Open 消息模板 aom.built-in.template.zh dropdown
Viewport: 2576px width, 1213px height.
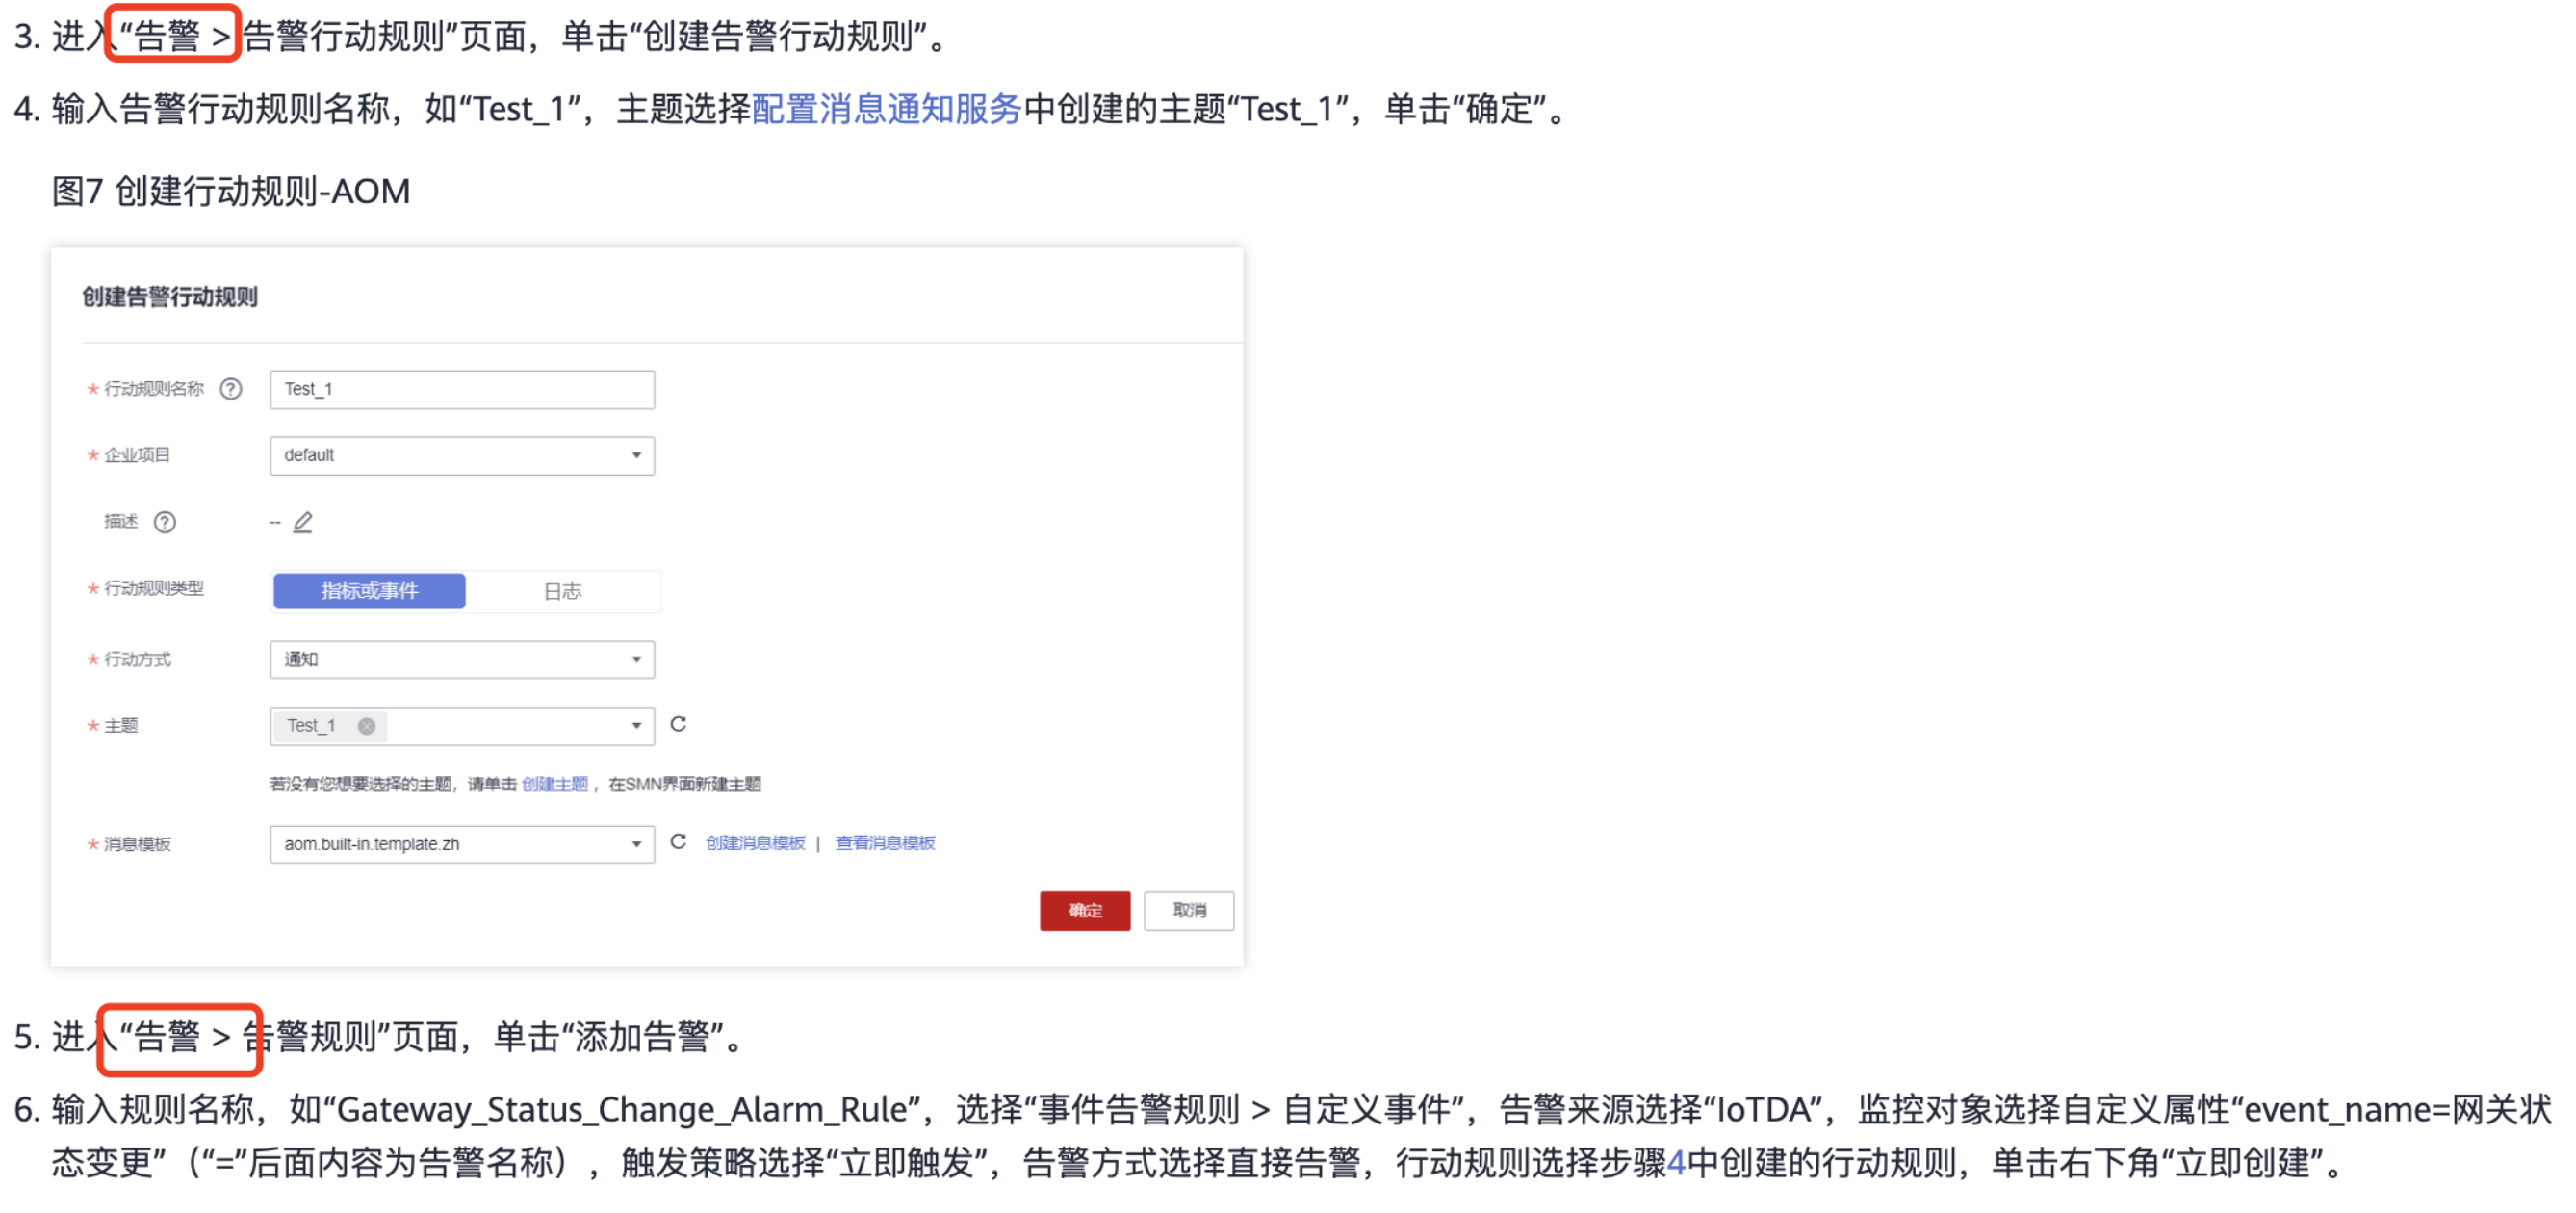(462, 844)
